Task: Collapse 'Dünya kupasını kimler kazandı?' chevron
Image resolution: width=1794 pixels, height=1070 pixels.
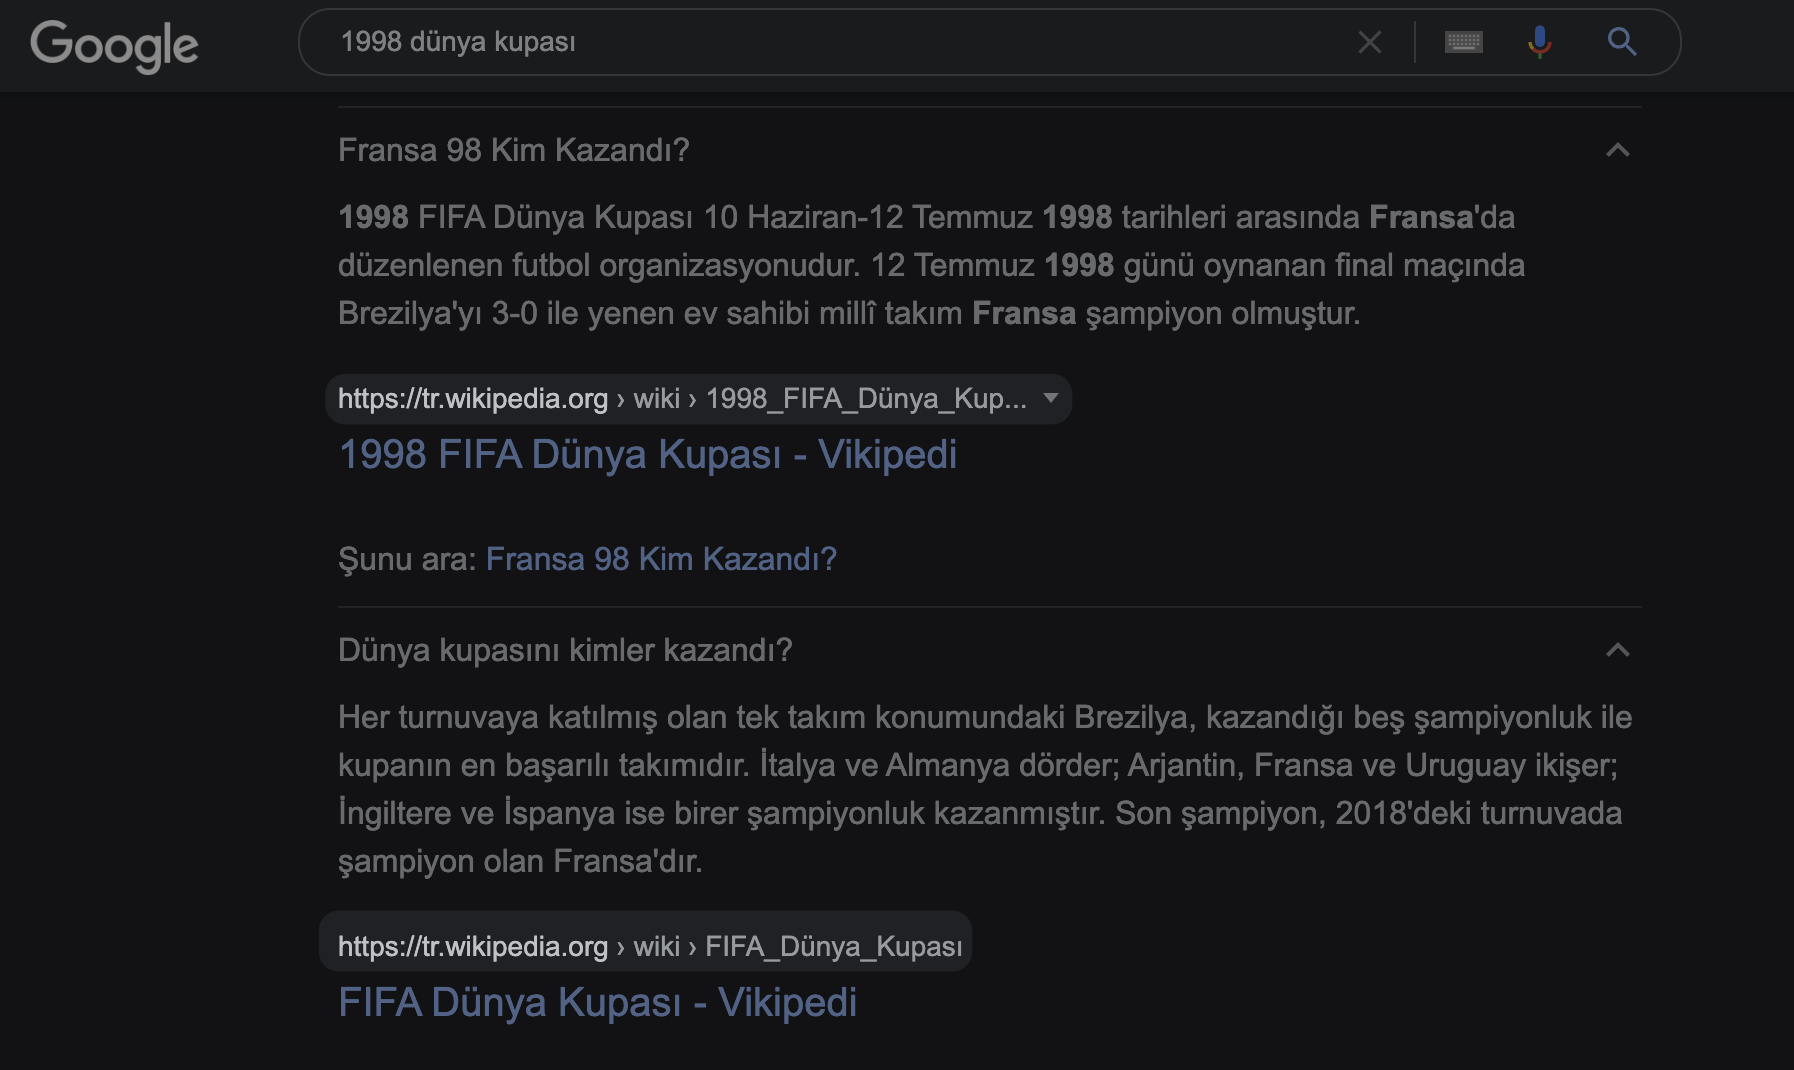Action: tap(1617, 650)
